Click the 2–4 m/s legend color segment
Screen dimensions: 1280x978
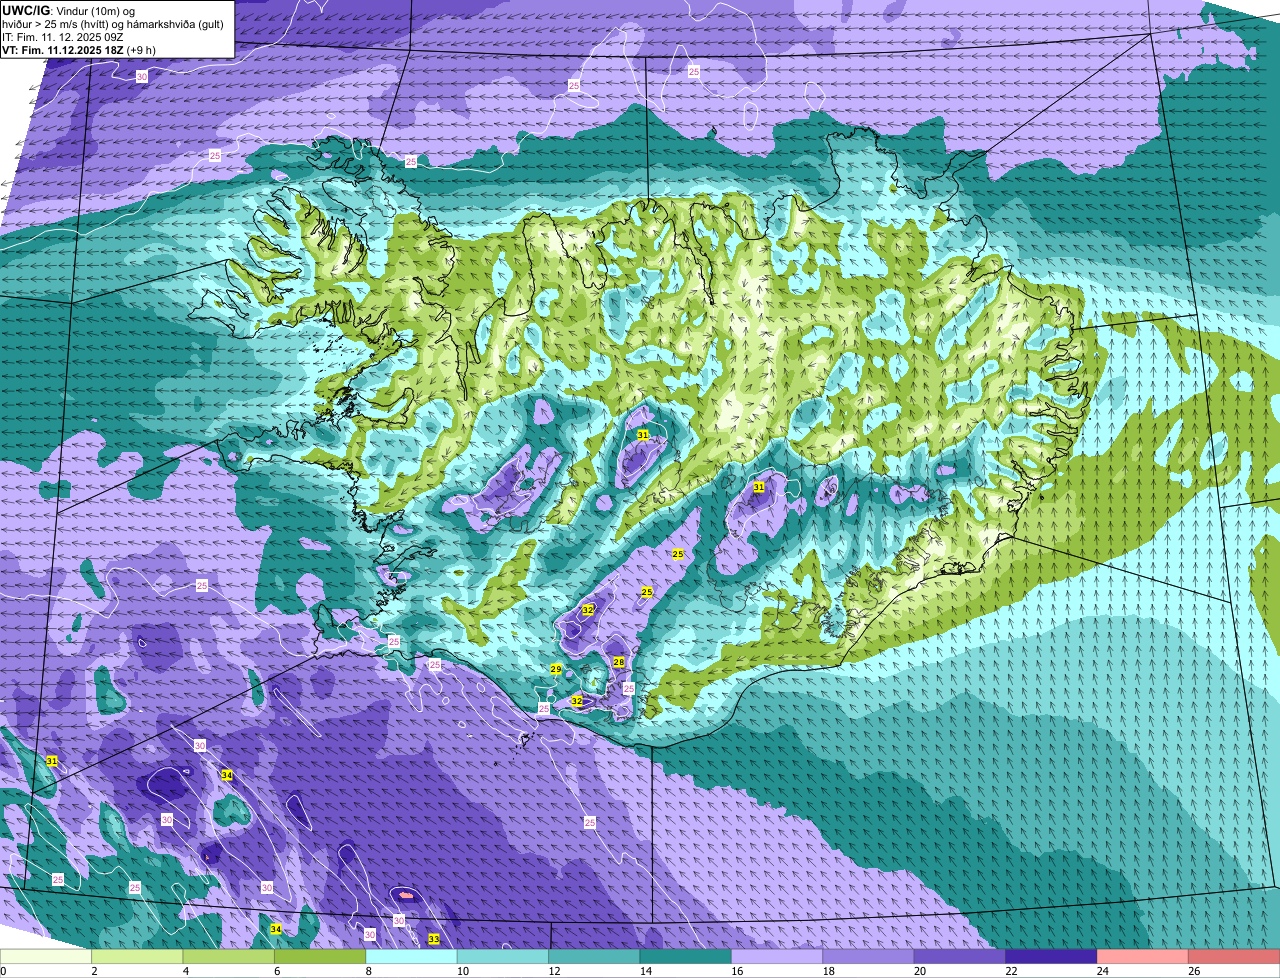pyautogui.click(x=137, y=957)
